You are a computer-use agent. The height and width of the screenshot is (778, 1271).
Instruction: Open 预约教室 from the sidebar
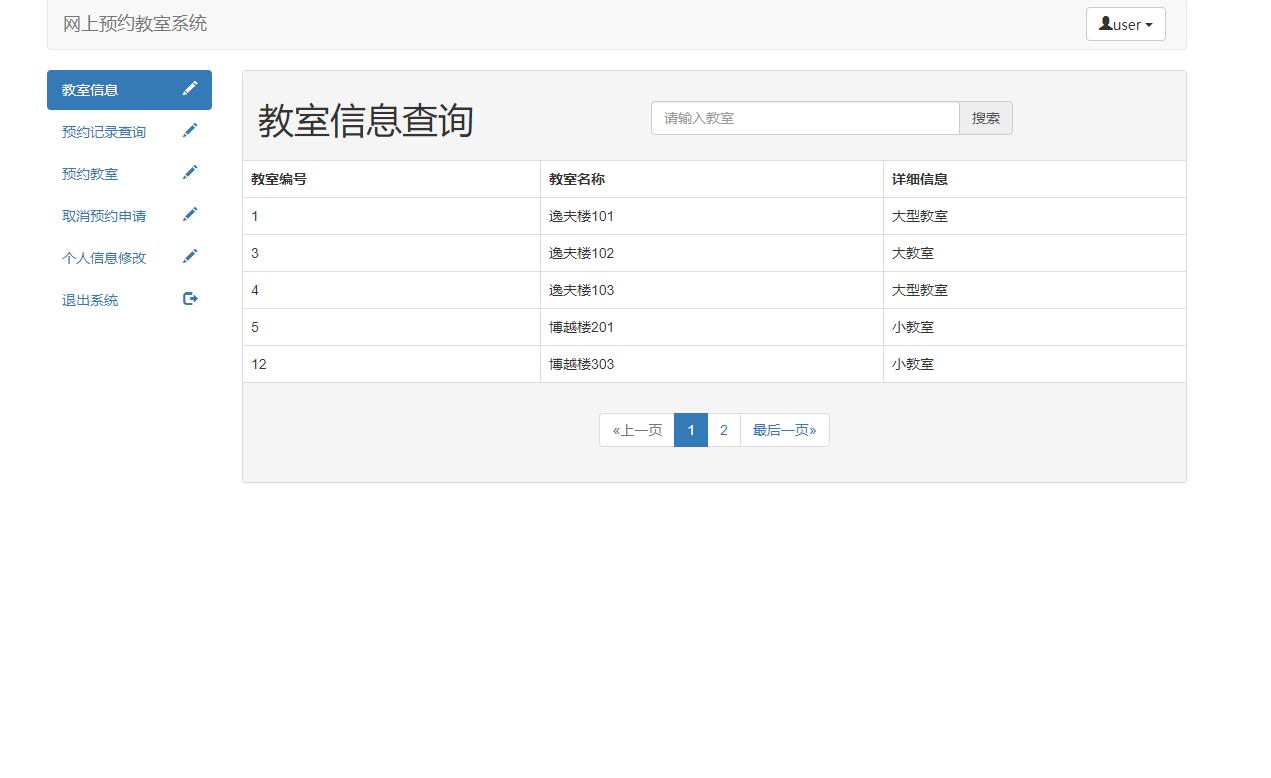point(89,173)
